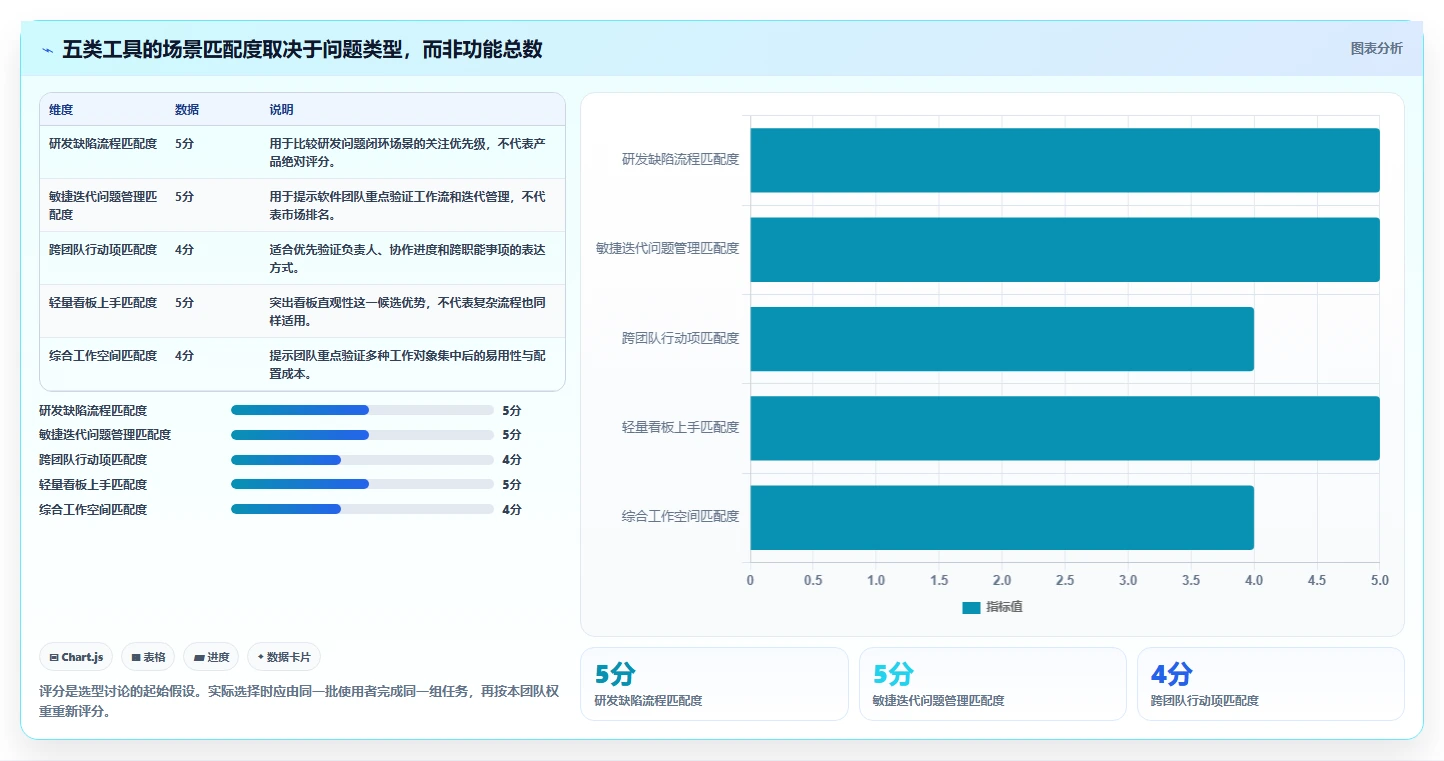Click footnote beginning 评分是选型讨论的起始假设
This screenshot has height=761, width=1444.
(299, 702)
